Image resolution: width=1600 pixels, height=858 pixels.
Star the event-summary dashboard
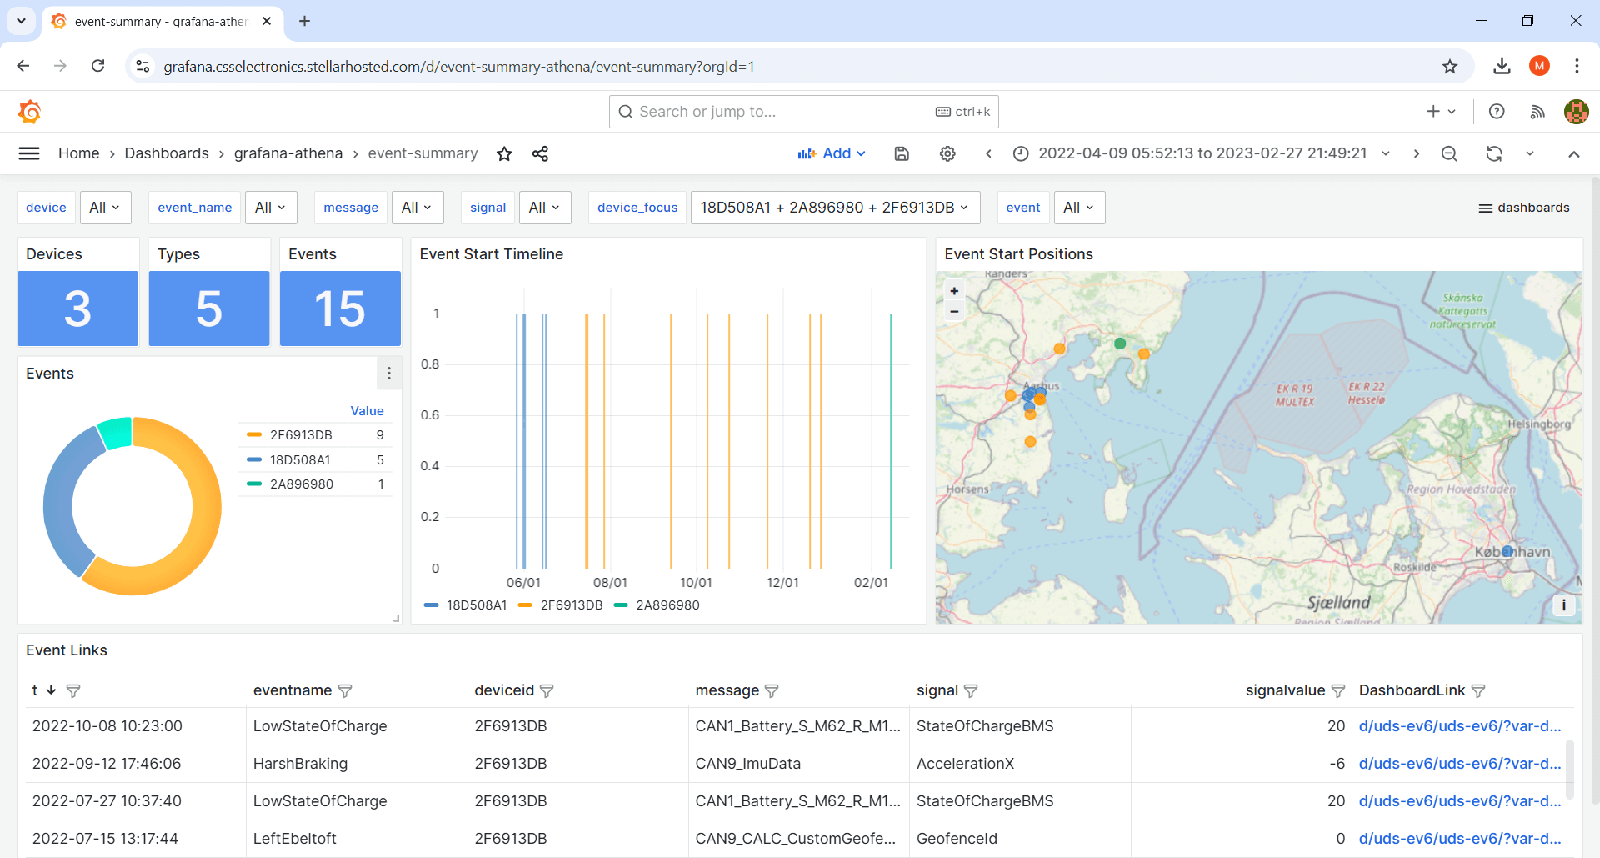[x=504, y=153]
